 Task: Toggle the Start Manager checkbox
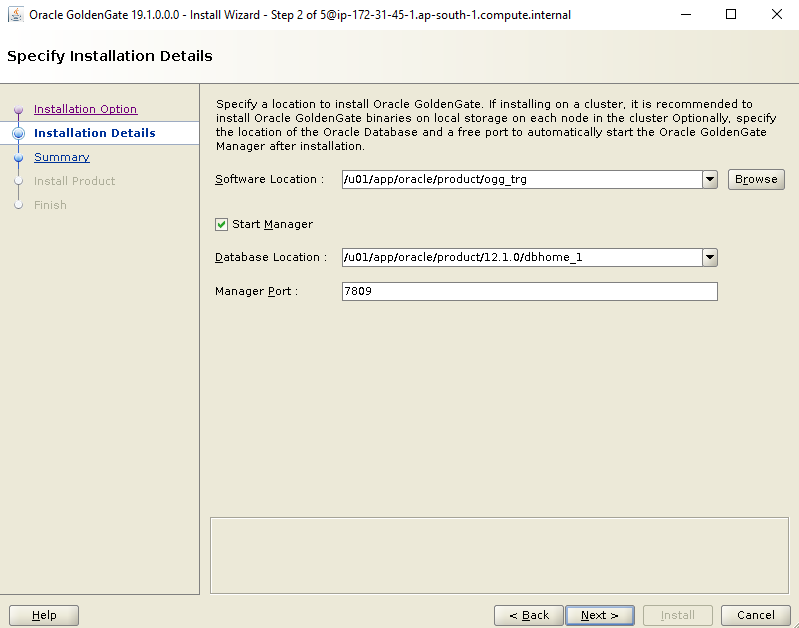click(x=221, y=224)
